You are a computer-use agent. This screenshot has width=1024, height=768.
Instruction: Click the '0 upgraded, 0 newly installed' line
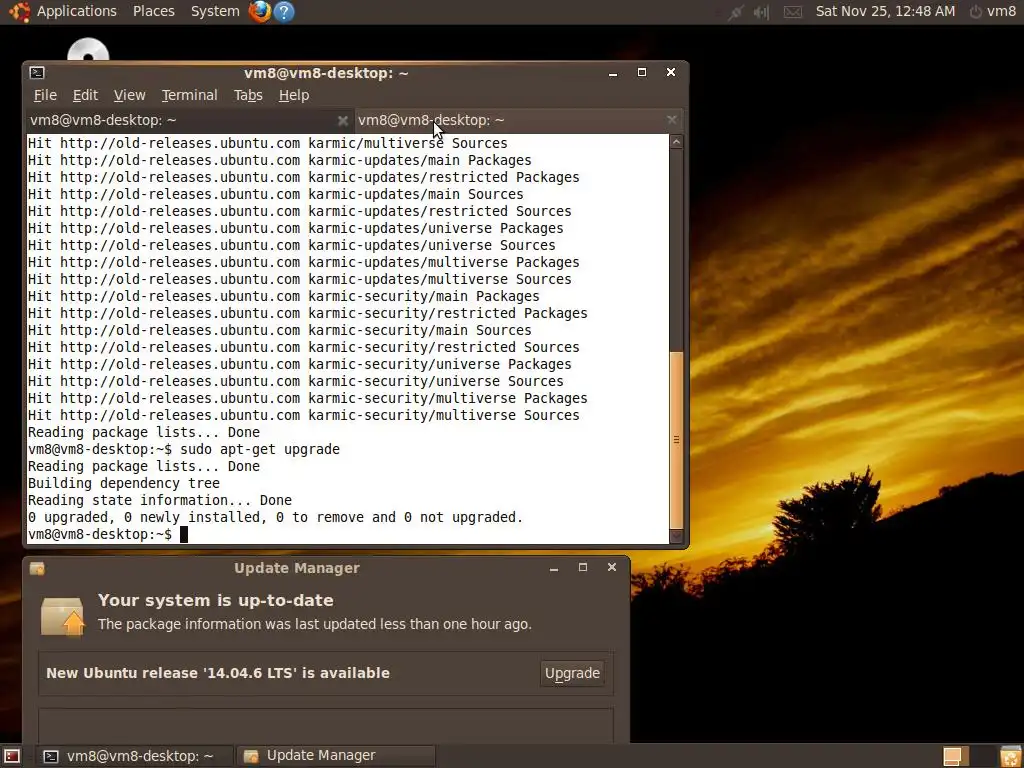click(x=275, y=517)
